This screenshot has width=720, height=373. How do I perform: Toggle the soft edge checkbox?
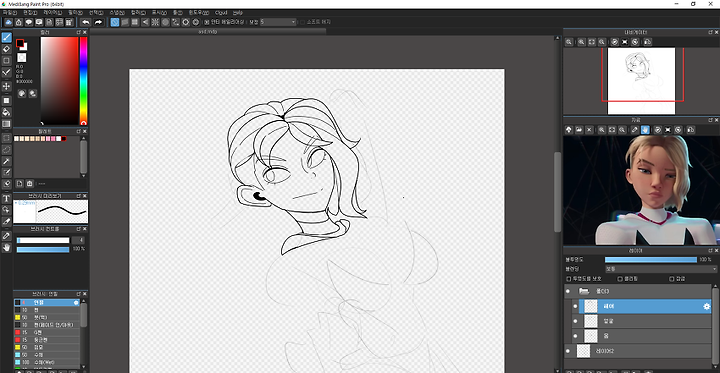[x=302, y=22]
